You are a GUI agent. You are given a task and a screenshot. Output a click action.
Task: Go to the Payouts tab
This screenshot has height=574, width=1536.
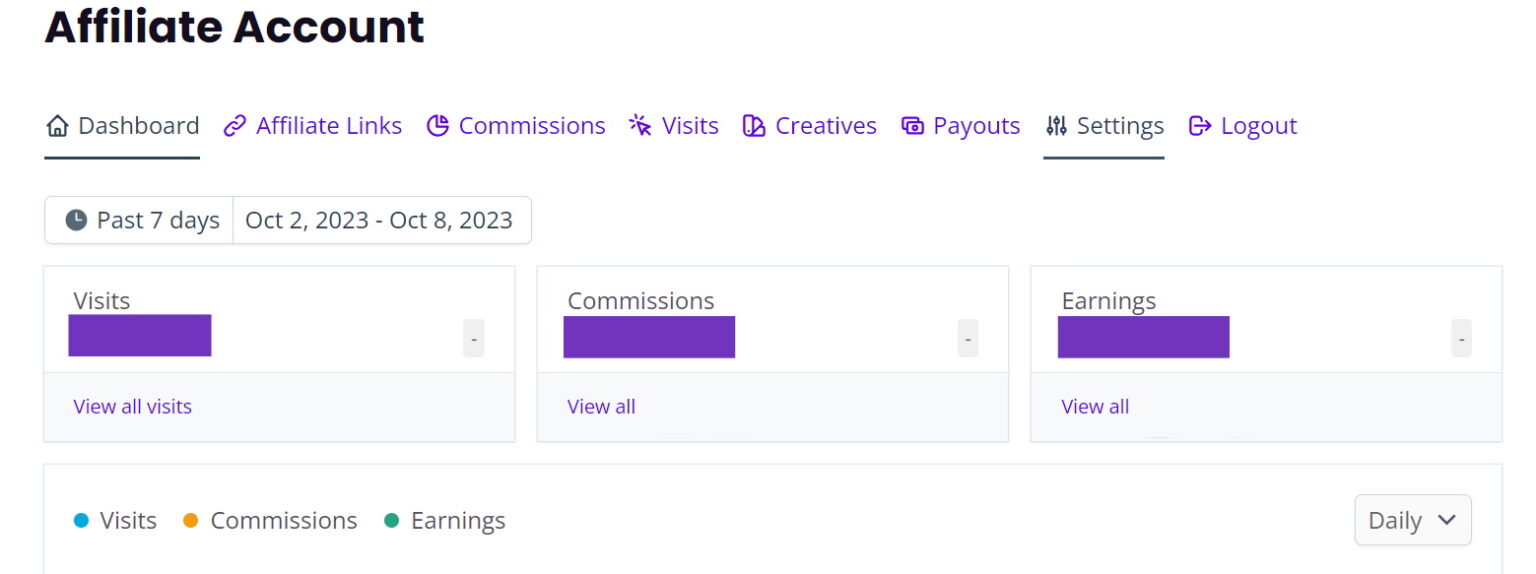click(x=976, y=126)
